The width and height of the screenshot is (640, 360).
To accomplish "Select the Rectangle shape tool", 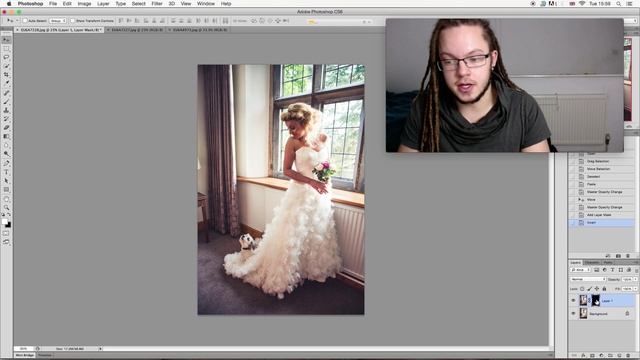I will [x=6, y=190].
